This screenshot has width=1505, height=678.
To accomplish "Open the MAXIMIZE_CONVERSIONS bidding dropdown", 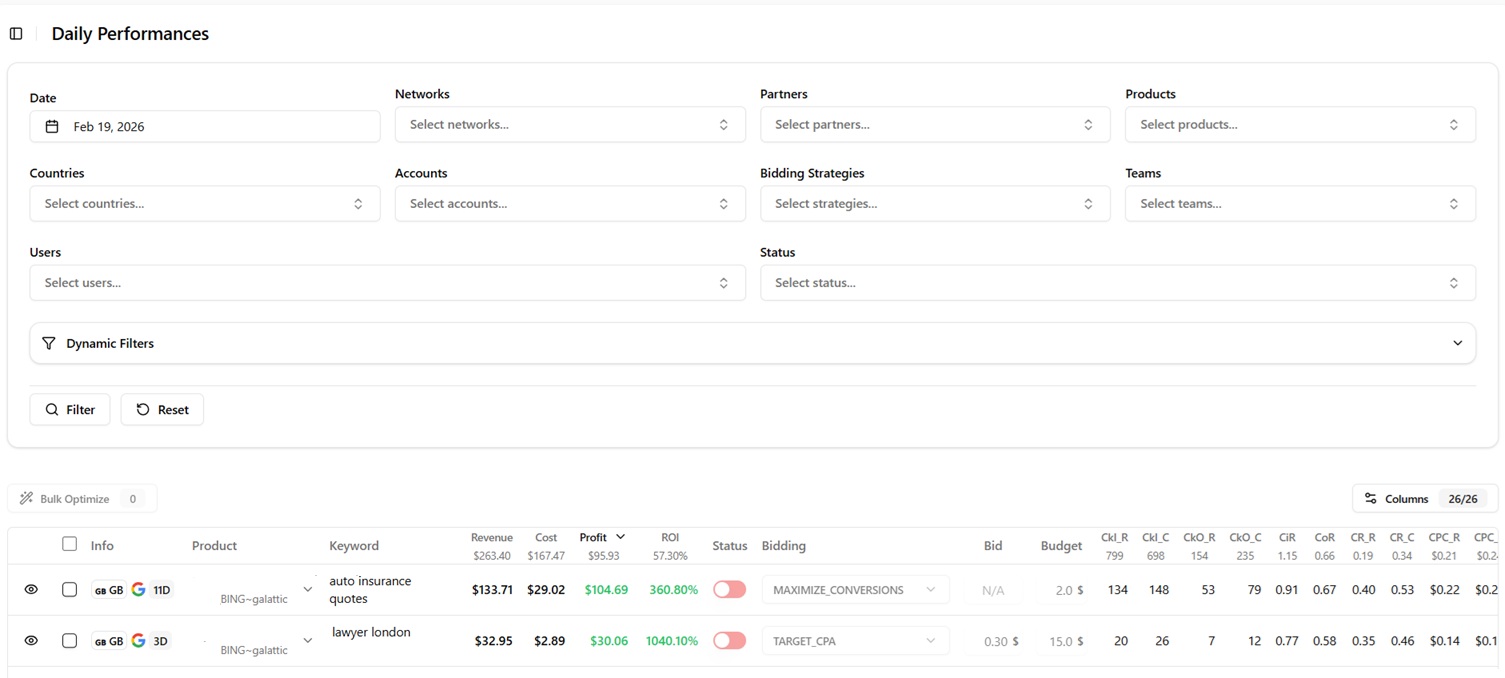I will click(x=855, y=589).
